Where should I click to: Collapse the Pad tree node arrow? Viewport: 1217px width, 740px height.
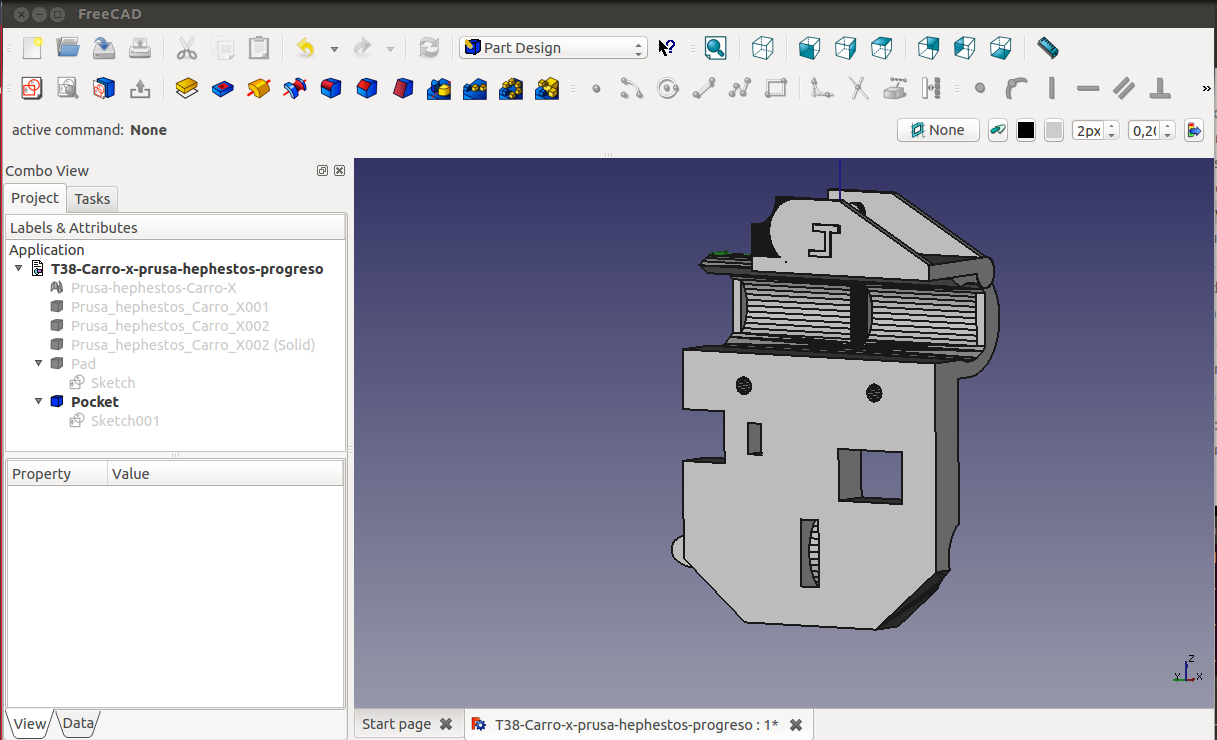click(x=39, y=364)
